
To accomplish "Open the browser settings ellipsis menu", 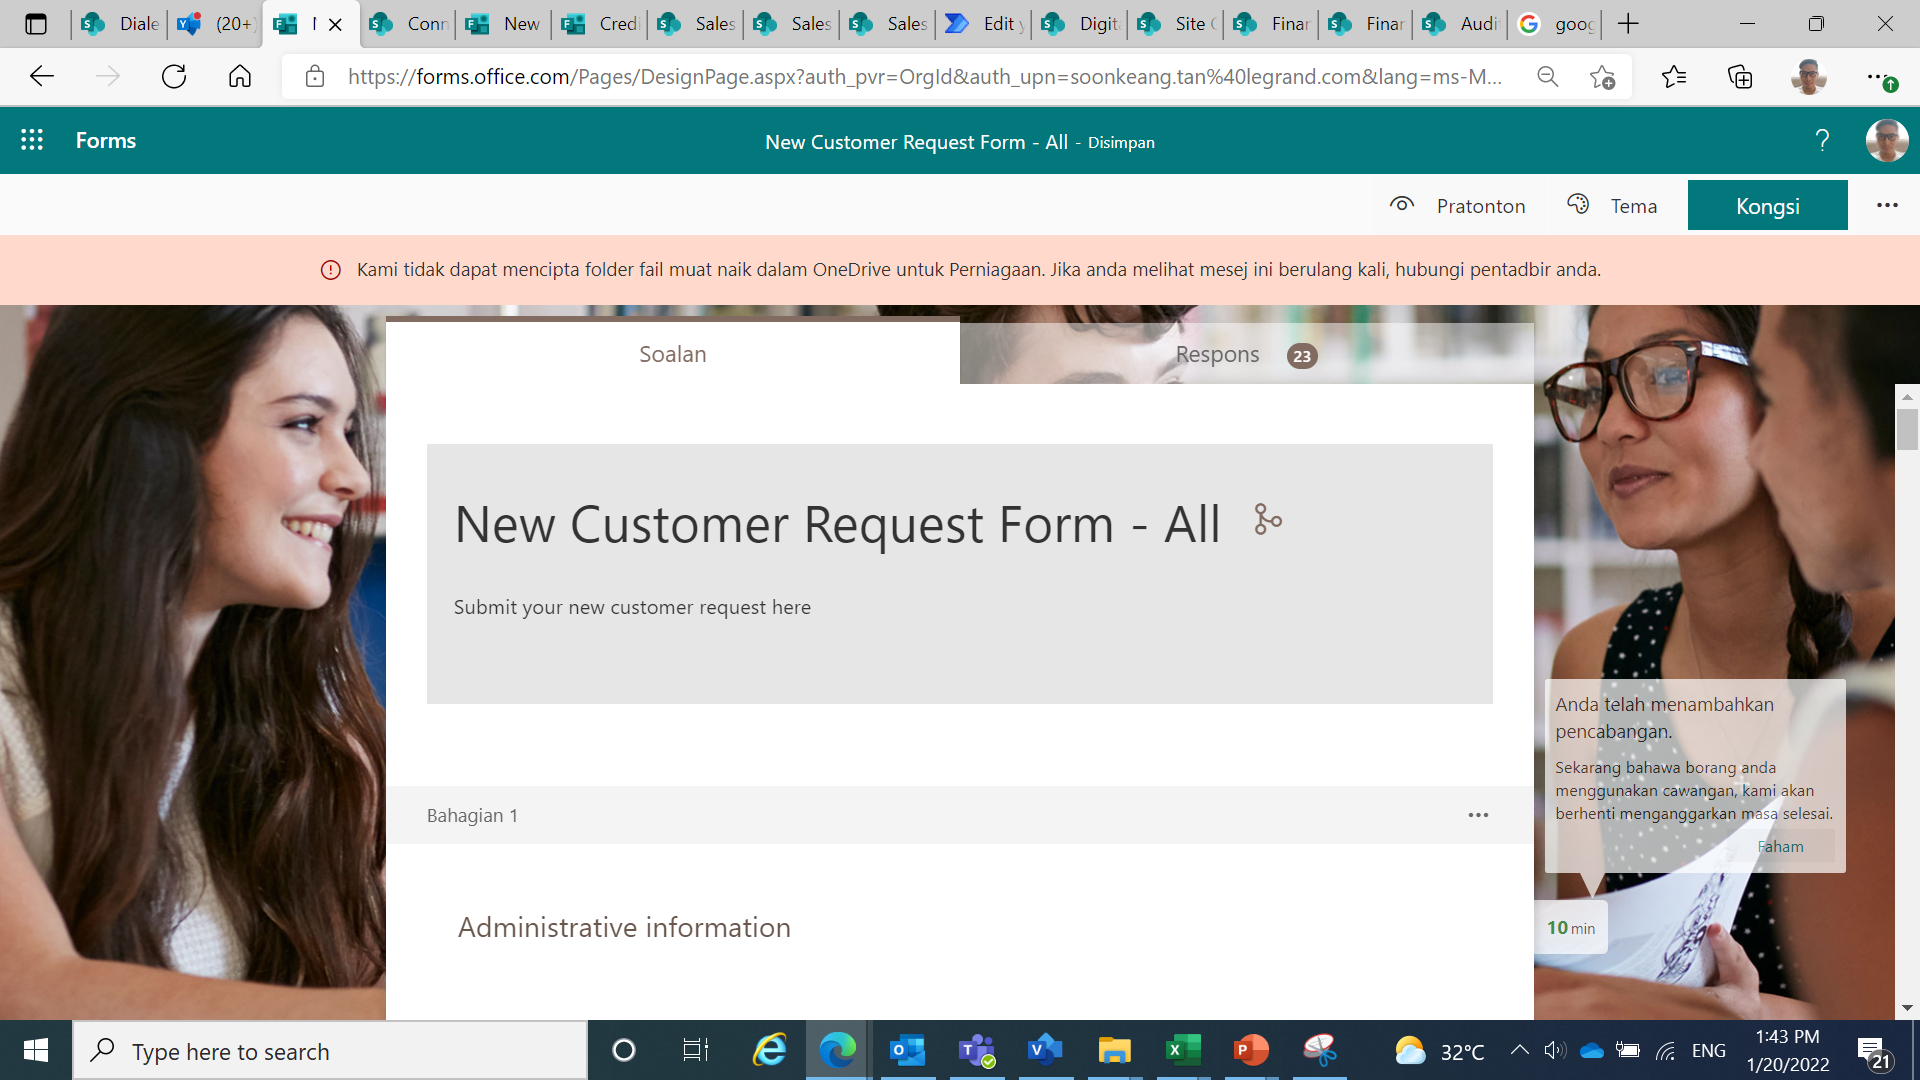I will 1874,76.
